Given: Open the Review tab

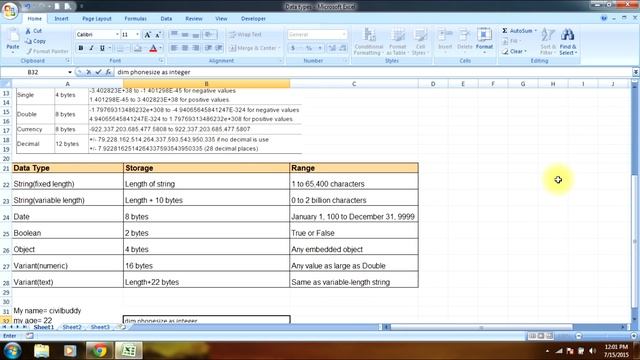Looking at the screenshot, I should tap(194, 19).
